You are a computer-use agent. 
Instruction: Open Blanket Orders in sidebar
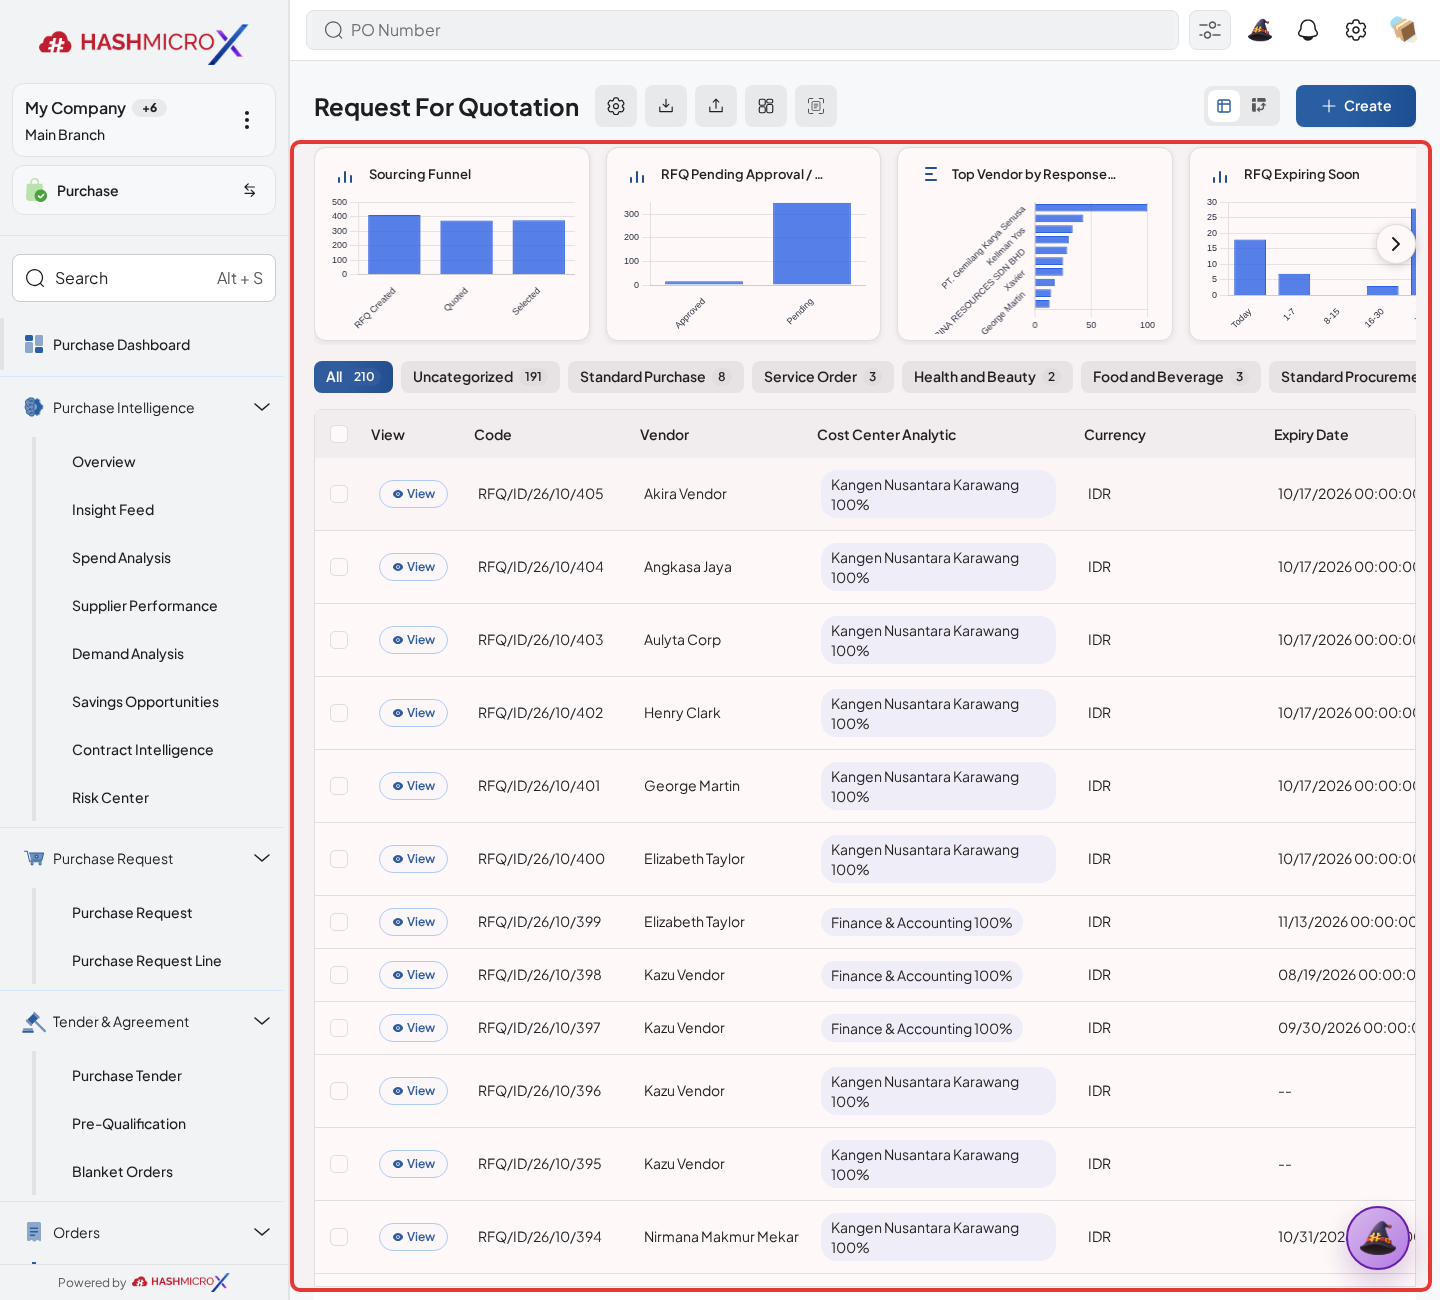122,1172
